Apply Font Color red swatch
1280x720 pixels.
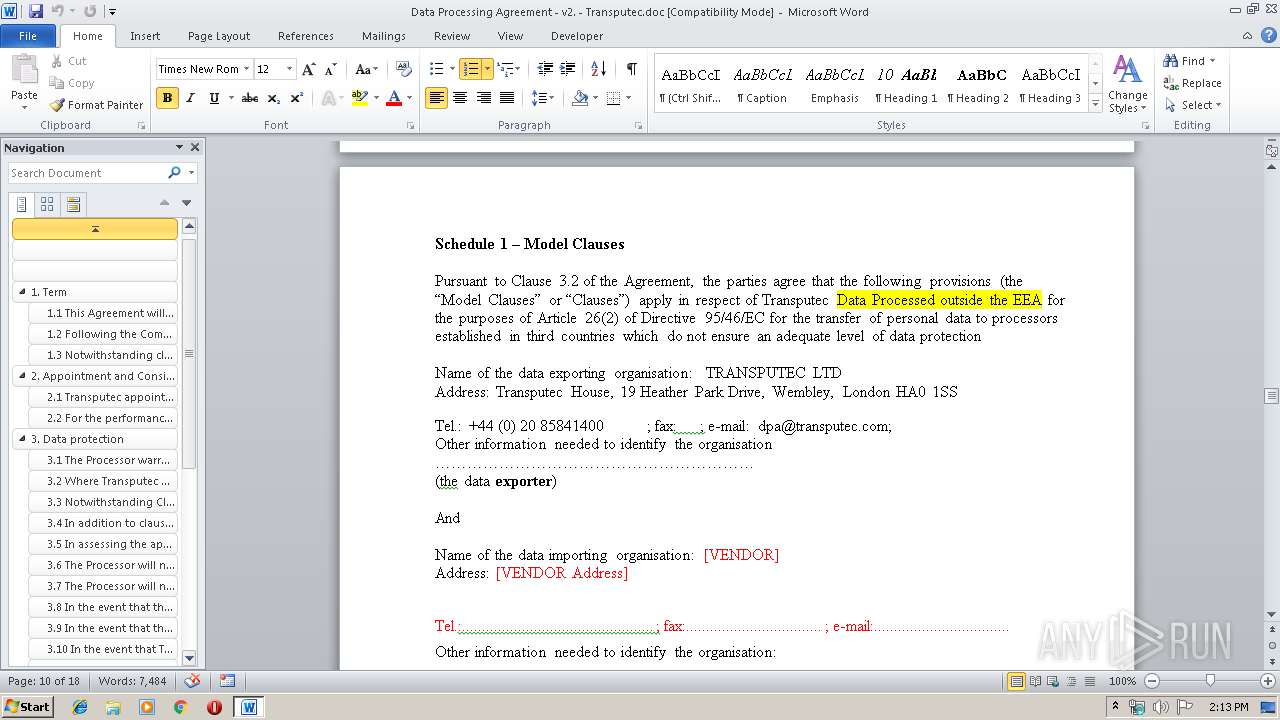coord(394,98)
